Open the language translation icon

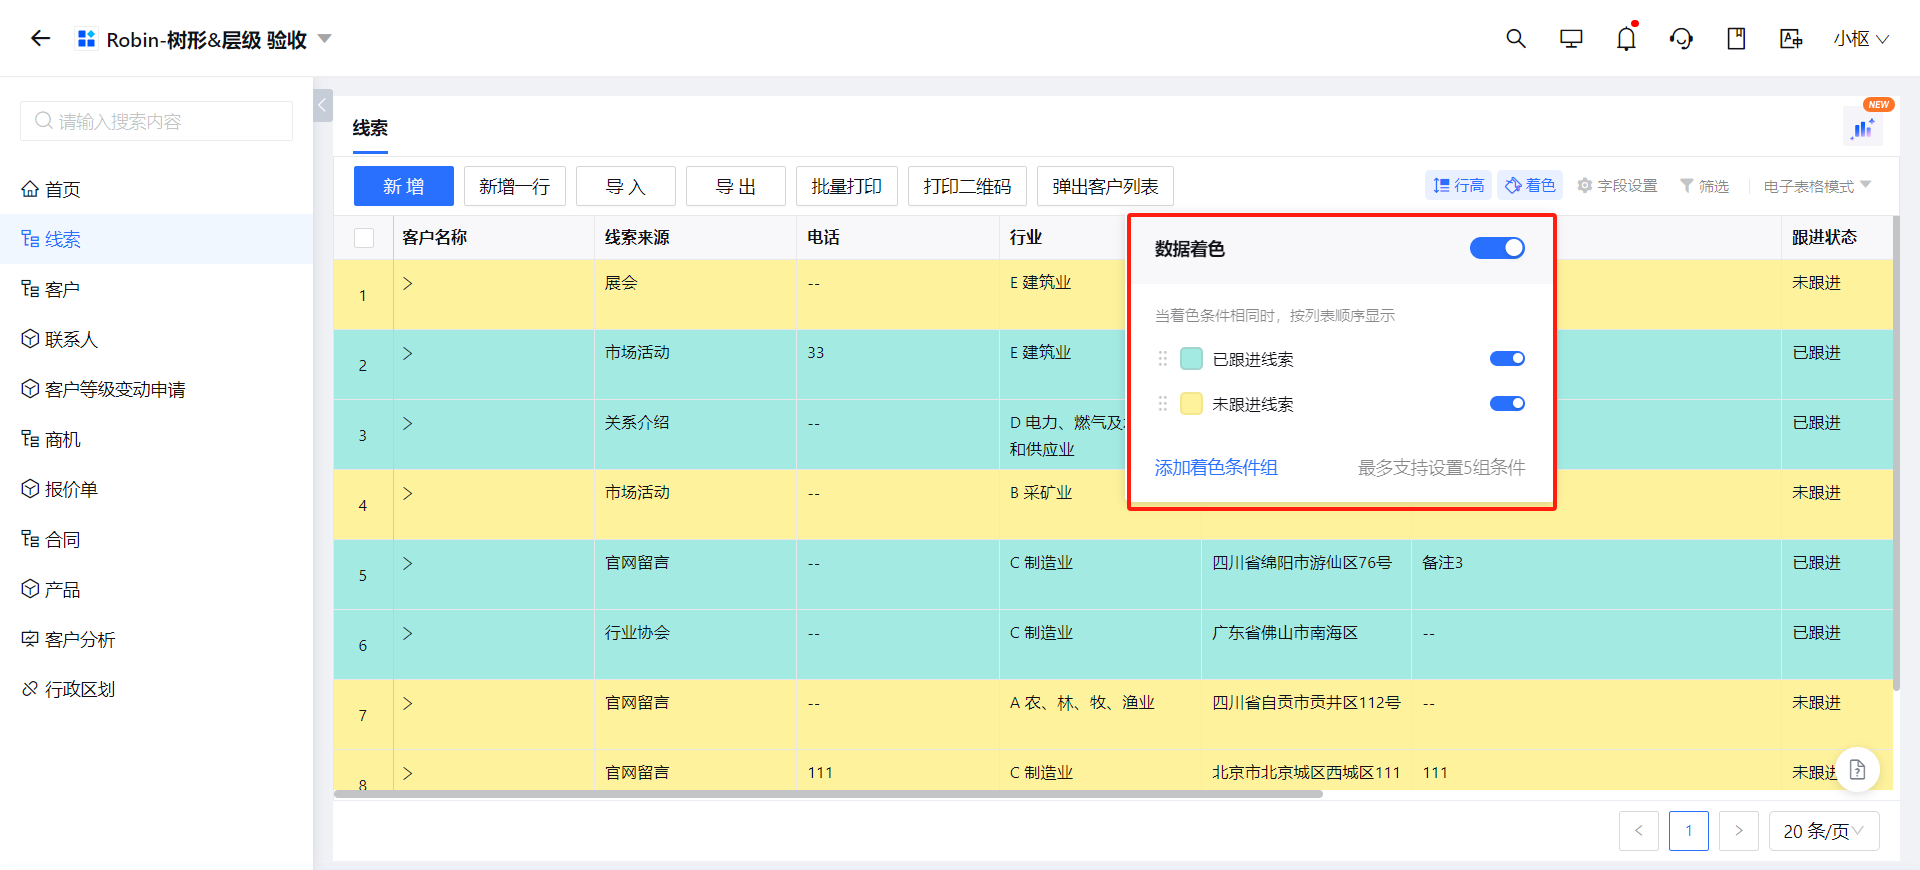(1791, 39)
